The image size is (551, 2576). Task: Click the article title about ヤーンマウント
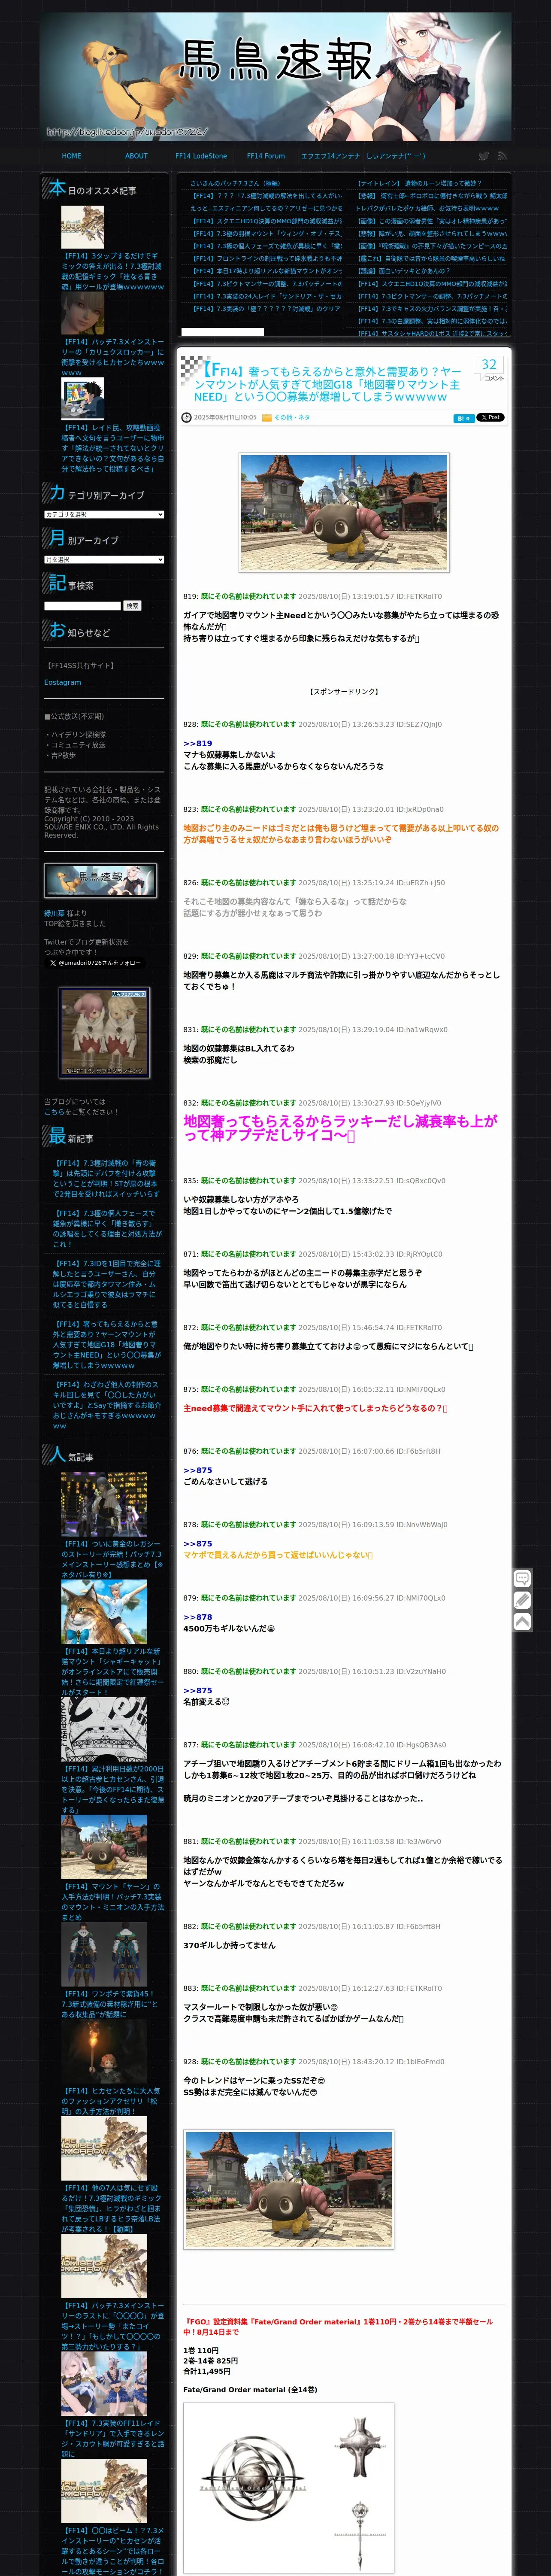click(328, 383)
